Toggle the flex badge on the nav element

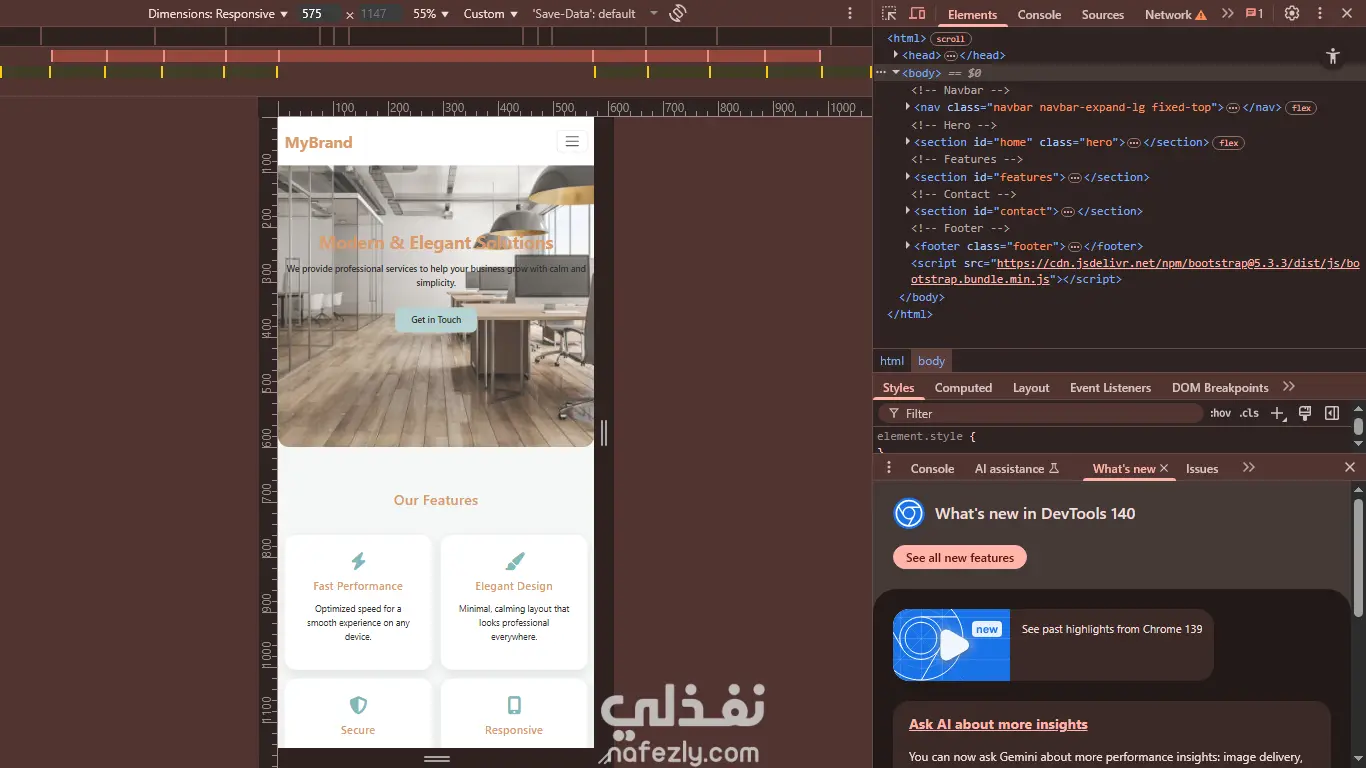pyautogui.click(x=1300, y=108)
